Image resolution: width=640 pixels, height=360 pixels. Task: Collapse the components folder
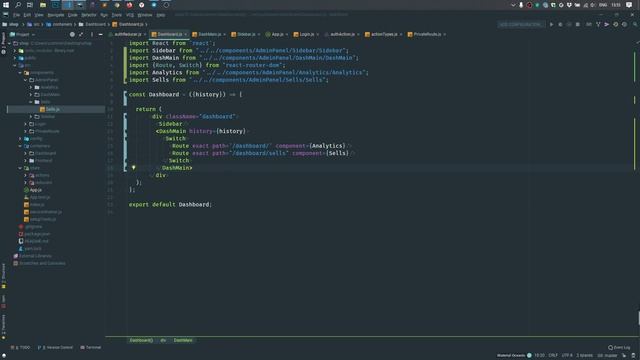pos(20,73)
